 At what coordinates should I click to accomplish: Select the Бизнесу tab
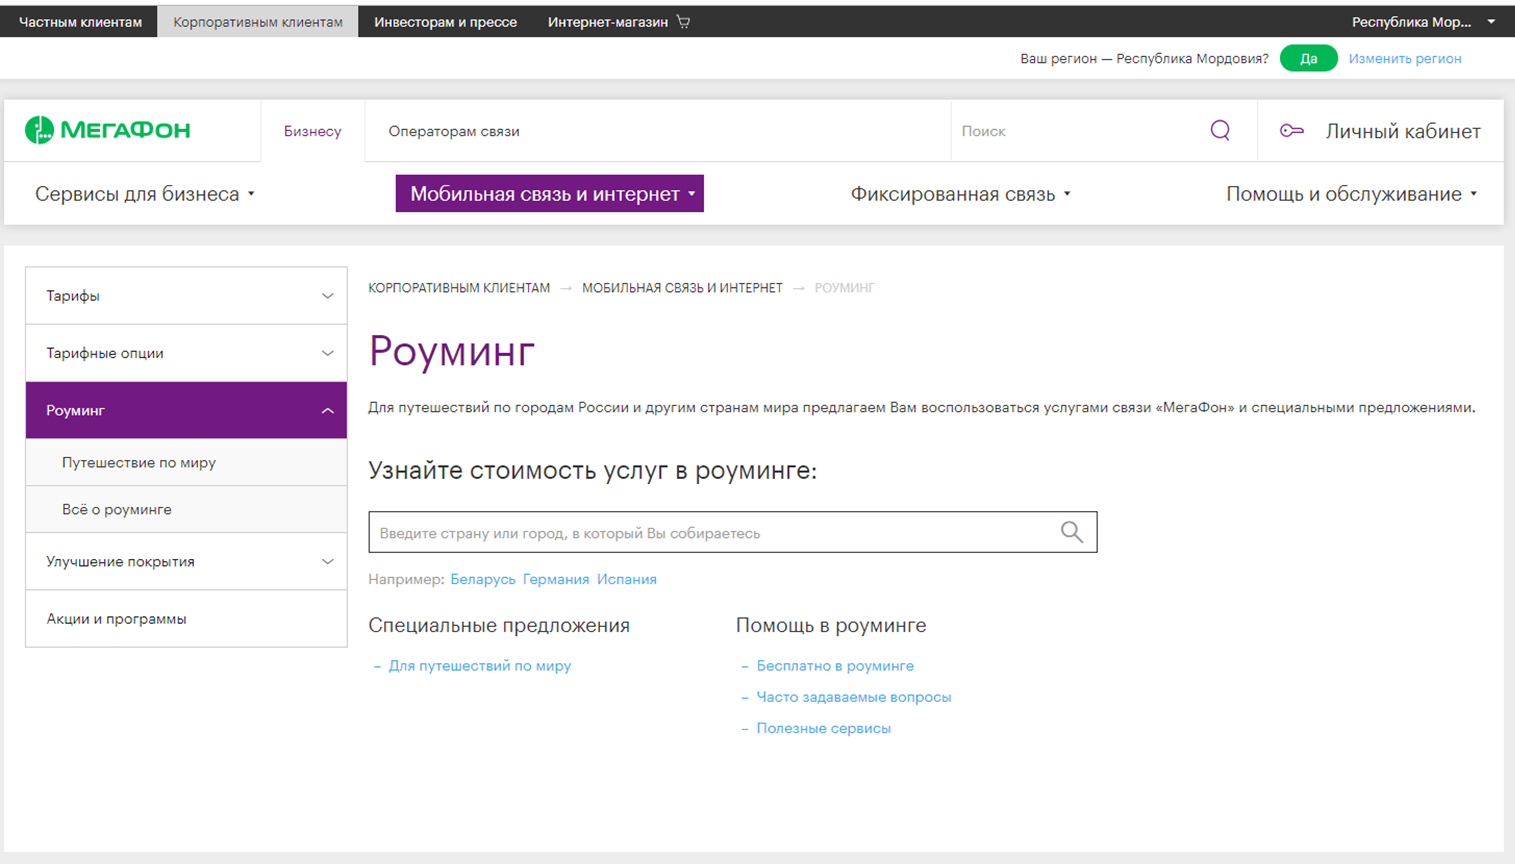(x=312, y=131)
